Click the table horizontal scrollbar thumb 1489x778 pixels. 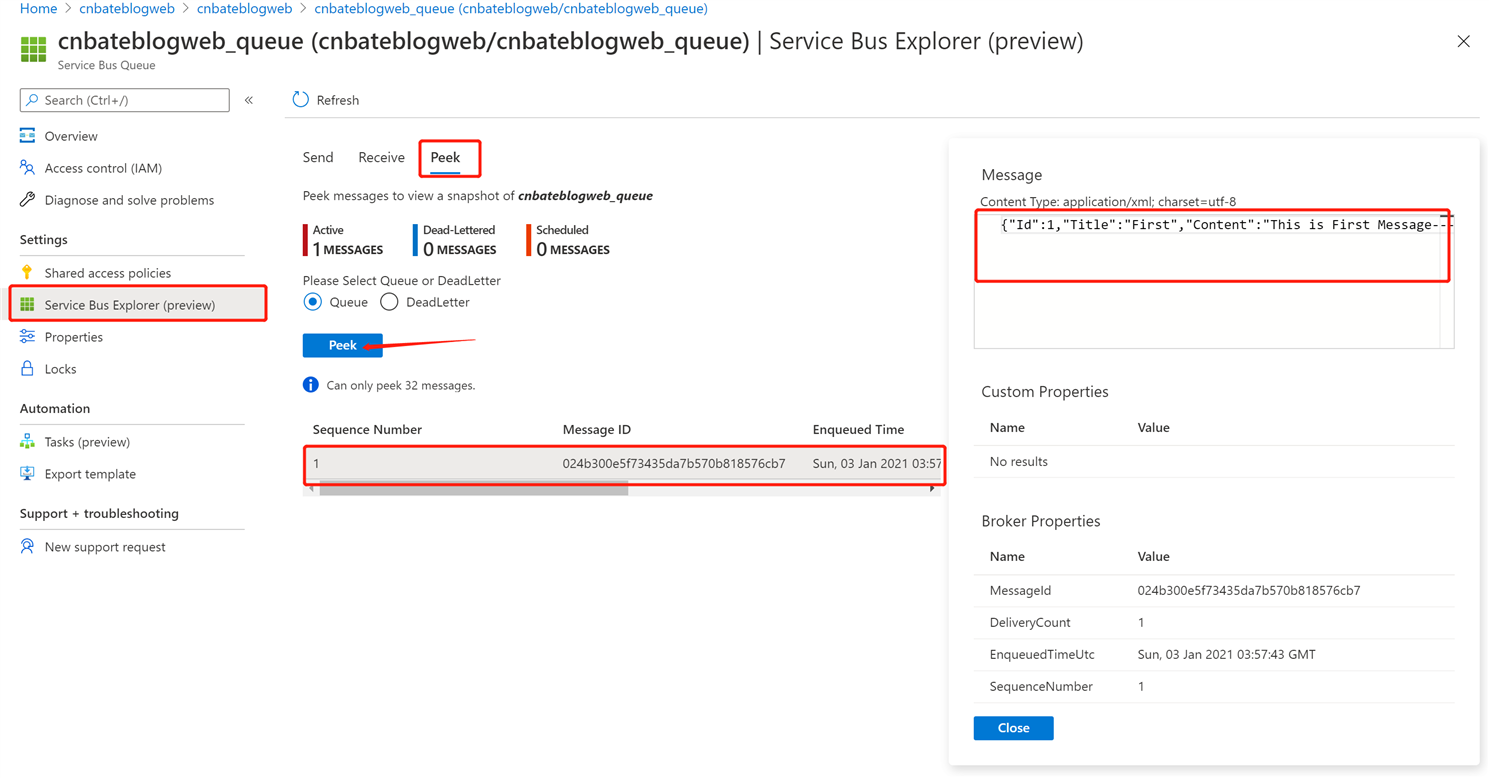473,489
